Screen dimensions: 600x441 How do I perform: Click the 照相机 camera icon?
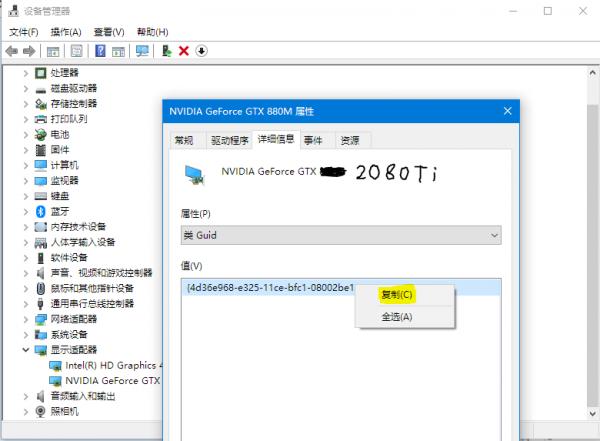pyautogui.click(x=41, y=411)
